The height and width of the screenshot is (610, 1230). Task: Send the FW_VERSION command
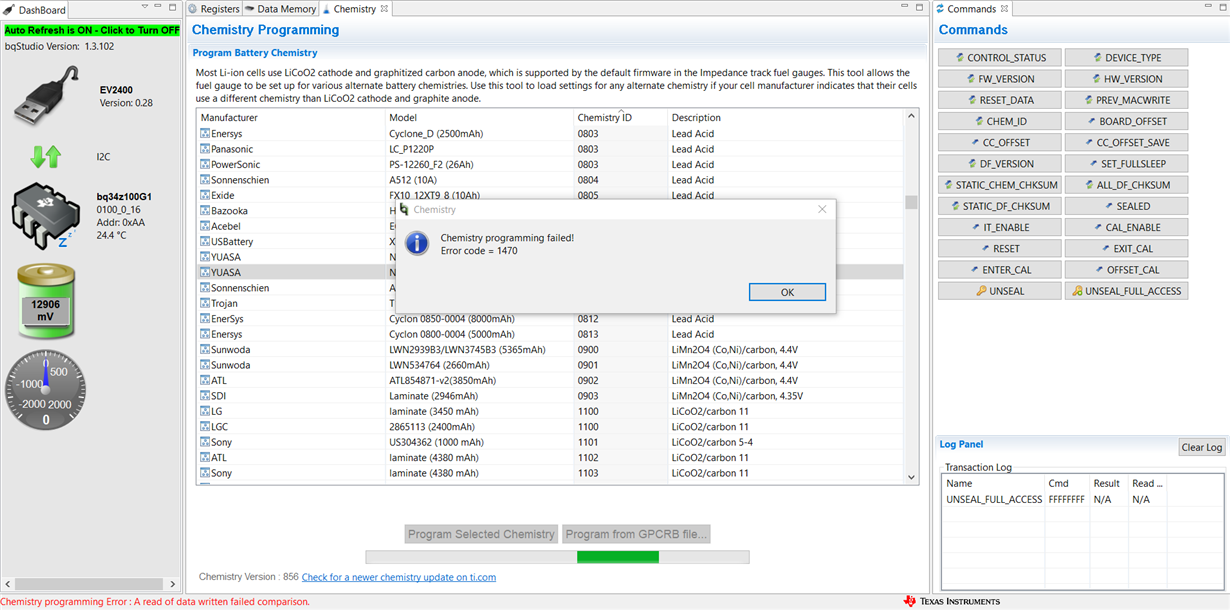click(999, 79)
